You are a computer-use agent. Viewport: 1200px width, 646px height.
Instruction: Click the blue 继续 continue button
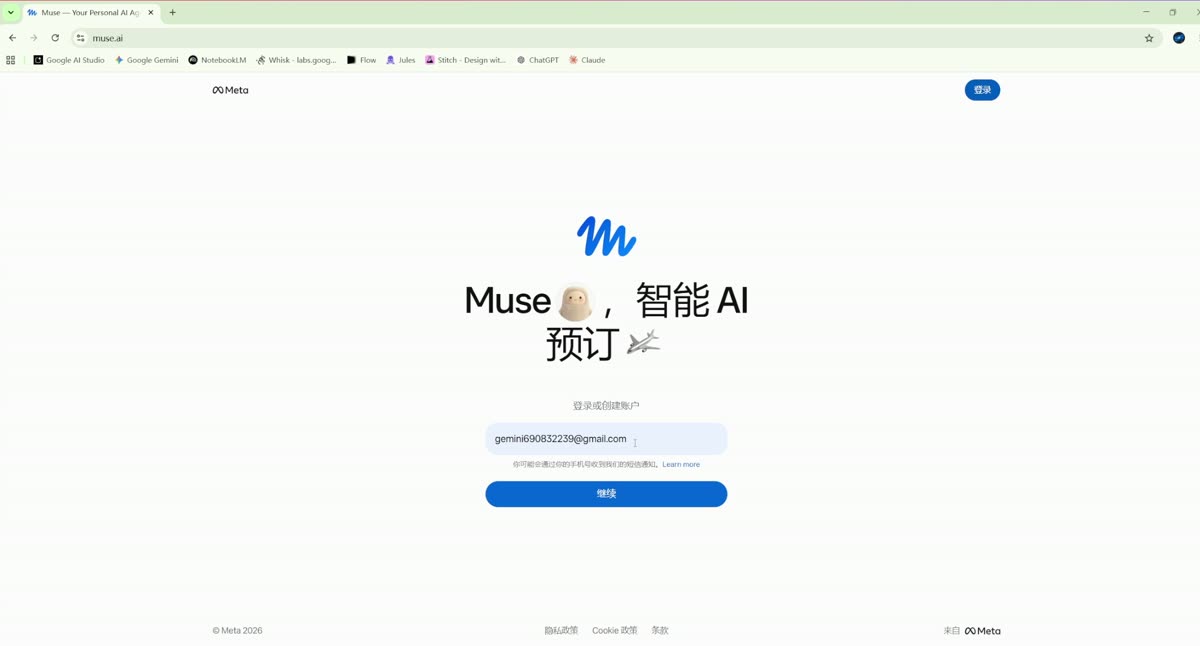coord(606,494)
